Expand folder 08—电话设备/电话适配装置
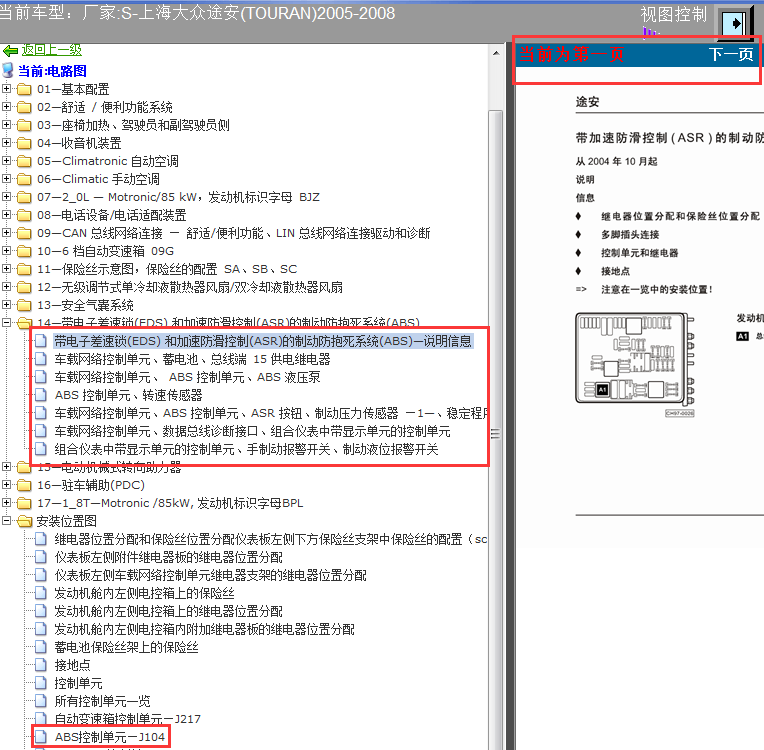 [6, 215]
